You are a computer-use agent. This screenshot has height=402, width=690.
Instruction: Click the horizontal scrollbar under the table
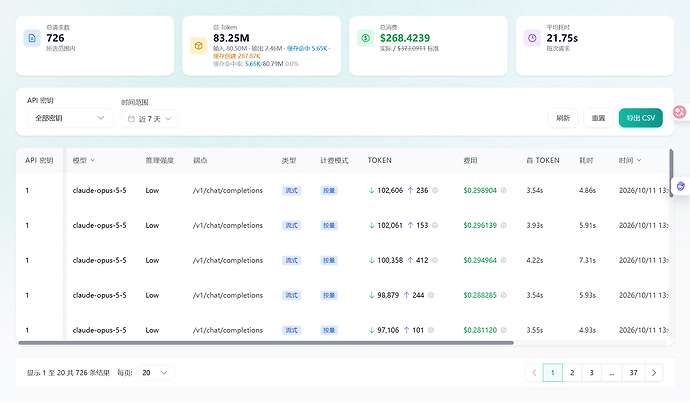266,343
